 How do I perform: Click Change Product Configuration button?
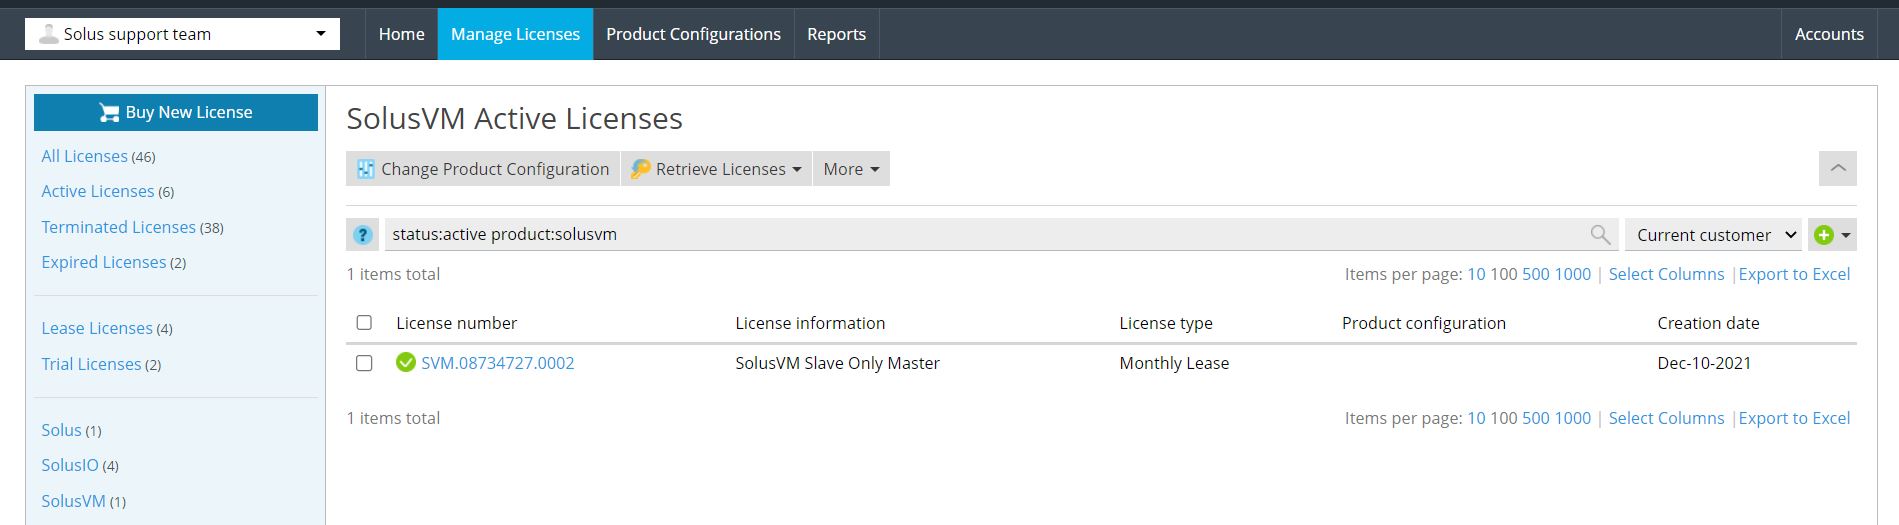[483, 169]
